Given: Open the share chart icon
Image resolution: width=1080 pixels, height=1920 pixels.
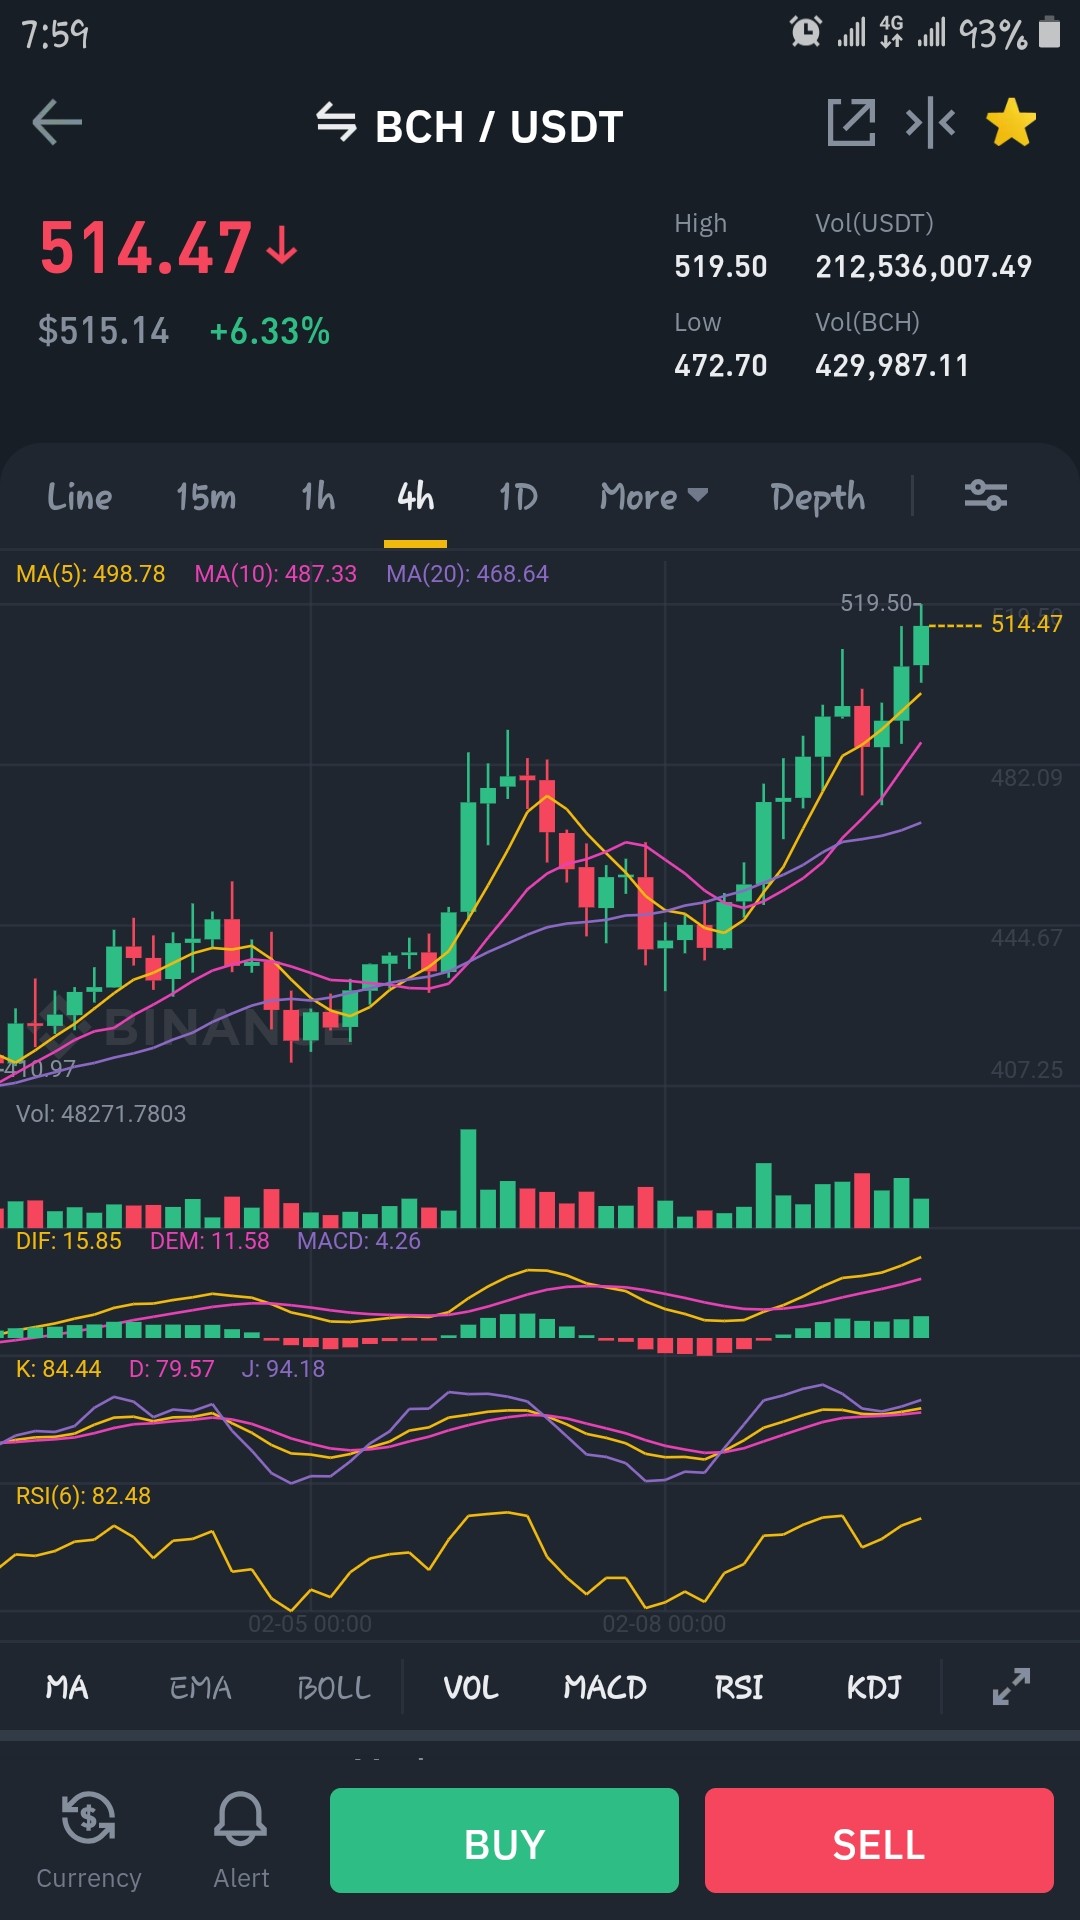Looking at the screenshot, I should click(x=851, y=123).
